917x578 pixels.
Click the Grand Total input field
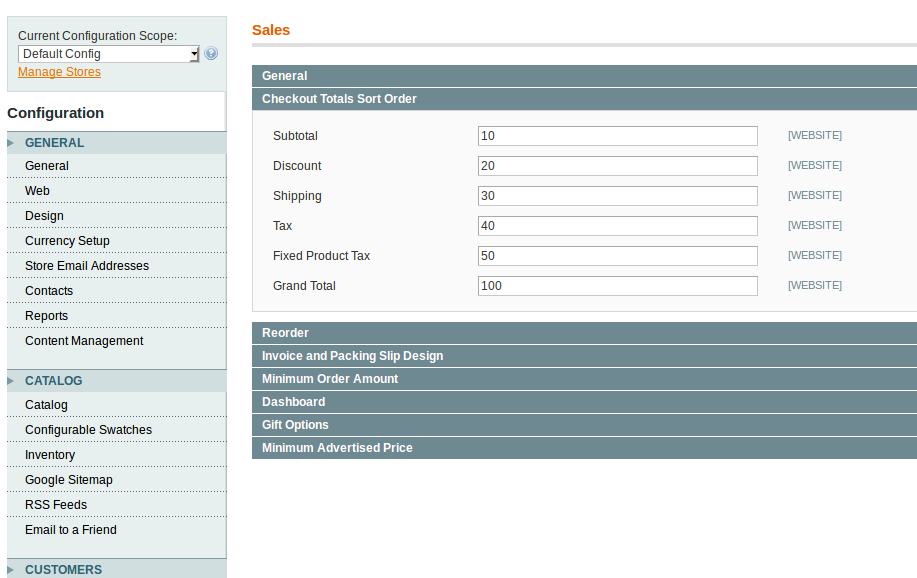[x=617, y=285]
